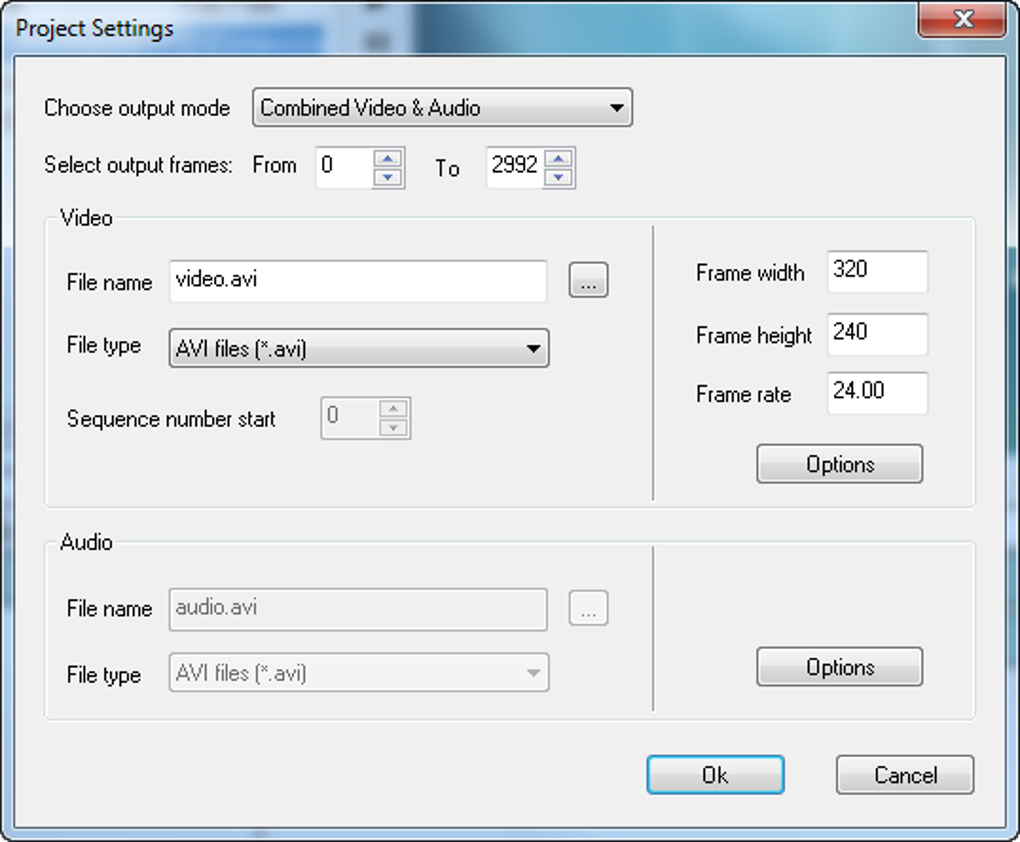Open the video Options button
The height and width of the screenshot is (842, 1020).
(x=839, y=464)
